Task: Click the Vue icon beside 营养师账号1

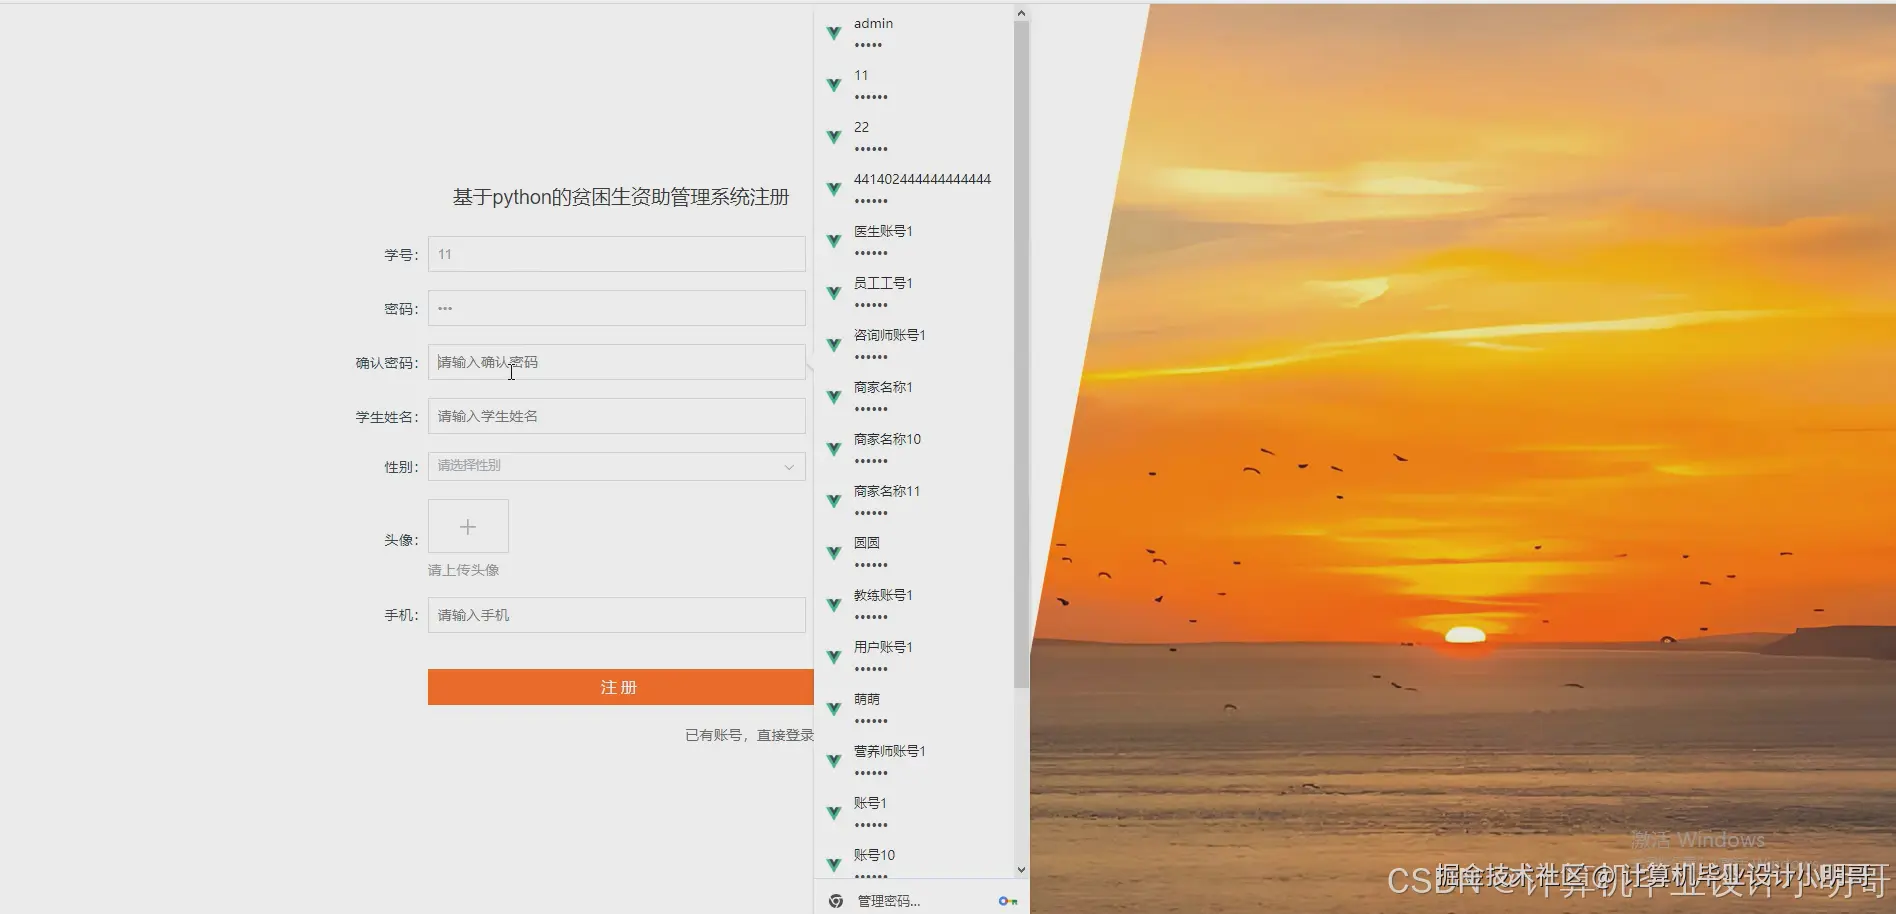Action: click(833, 760)
